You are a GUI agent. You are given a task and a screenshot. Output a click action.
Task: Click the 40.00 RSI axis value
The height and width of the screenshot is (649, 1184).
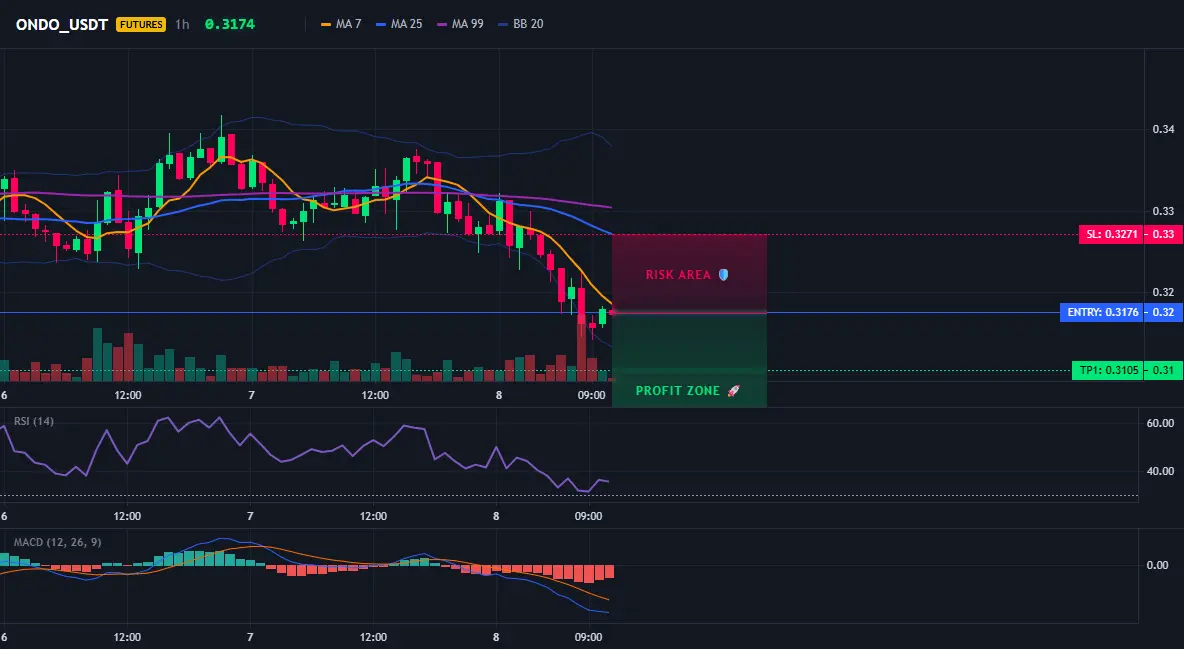tap(1160, 471)
